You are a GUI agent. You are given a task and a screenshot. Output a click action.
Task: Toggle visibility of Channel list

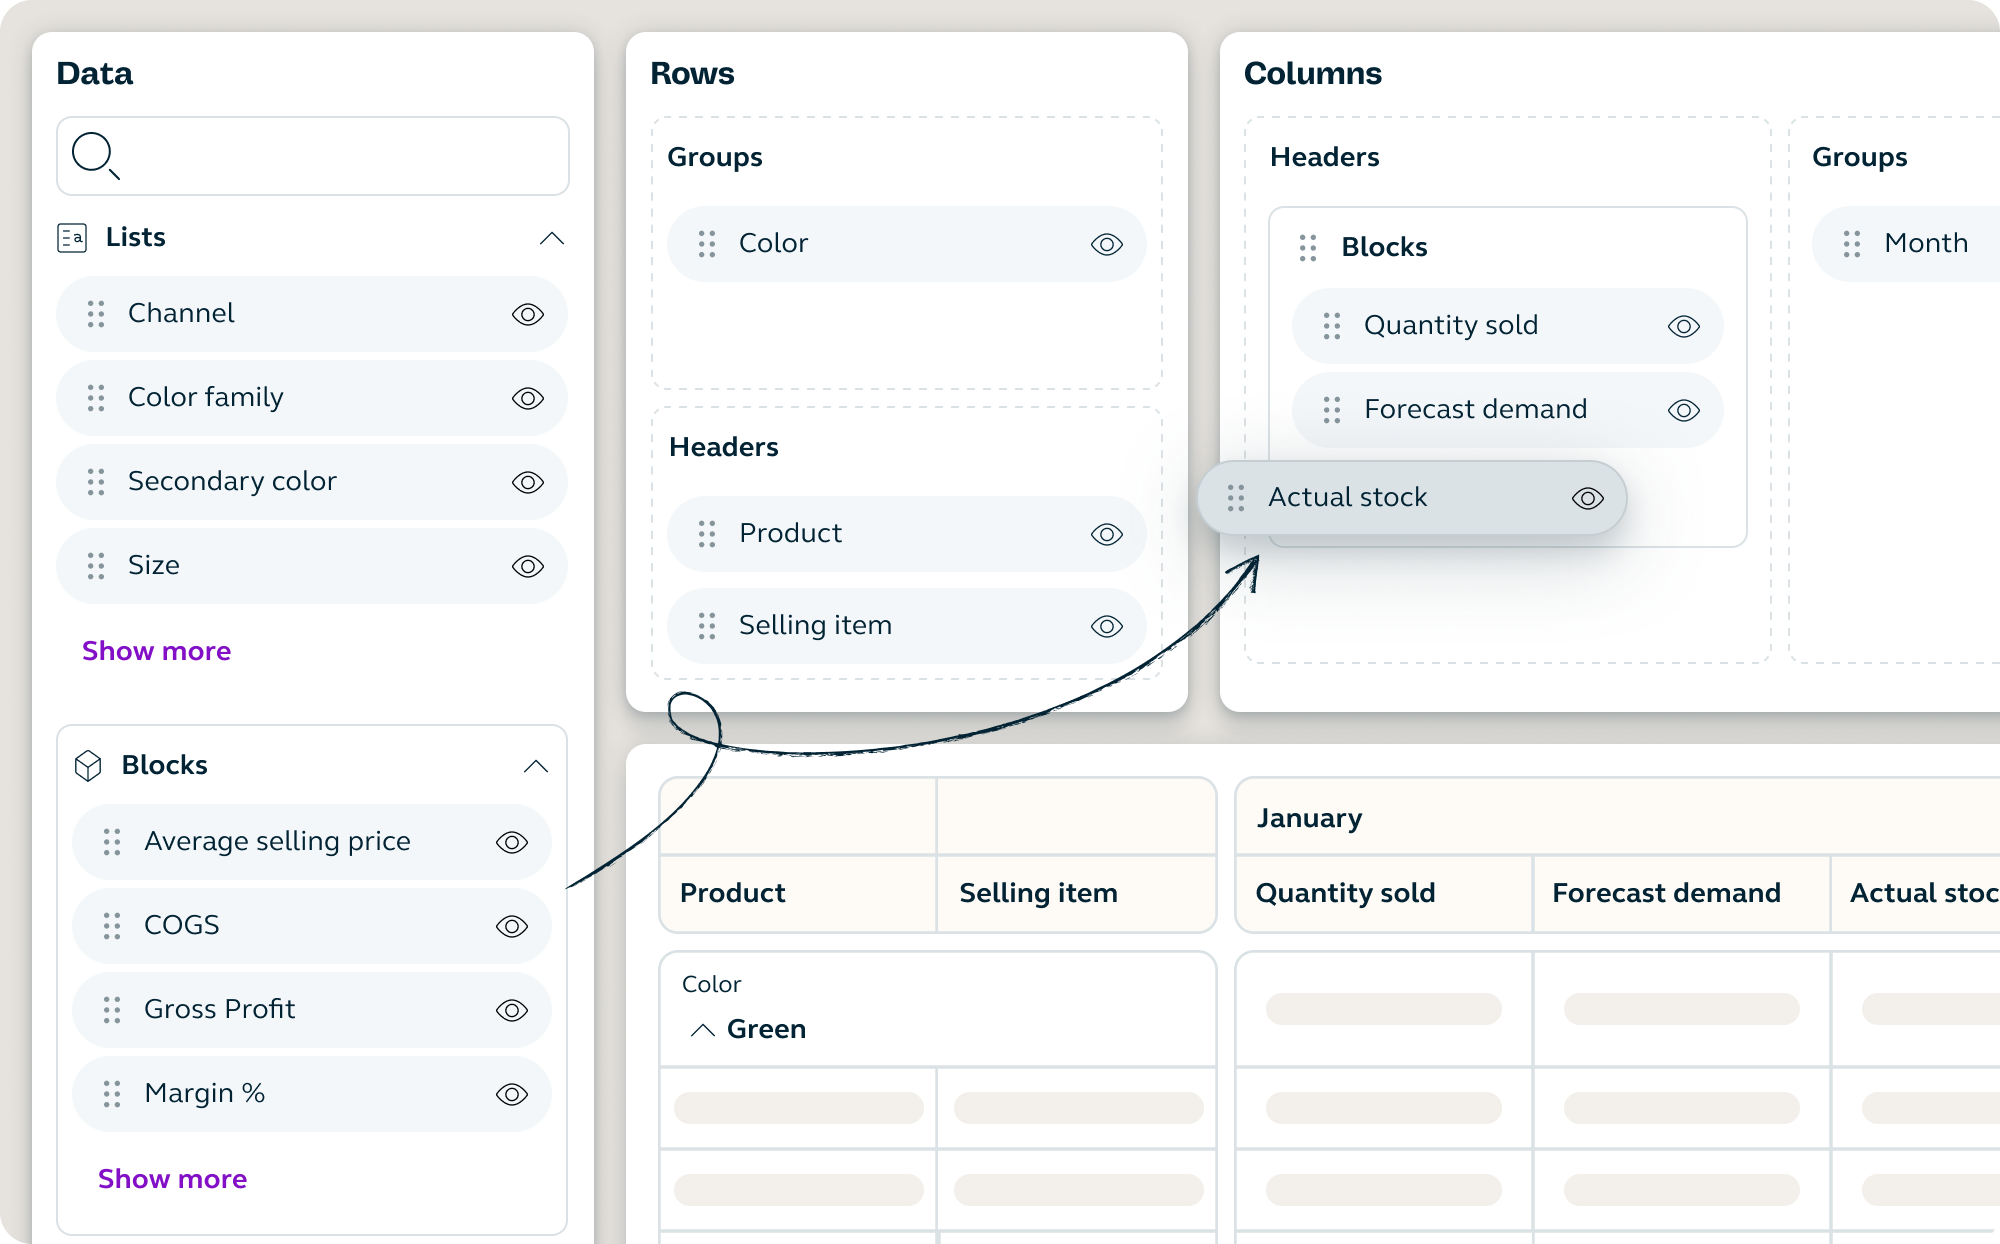click(x=528, y=314)
